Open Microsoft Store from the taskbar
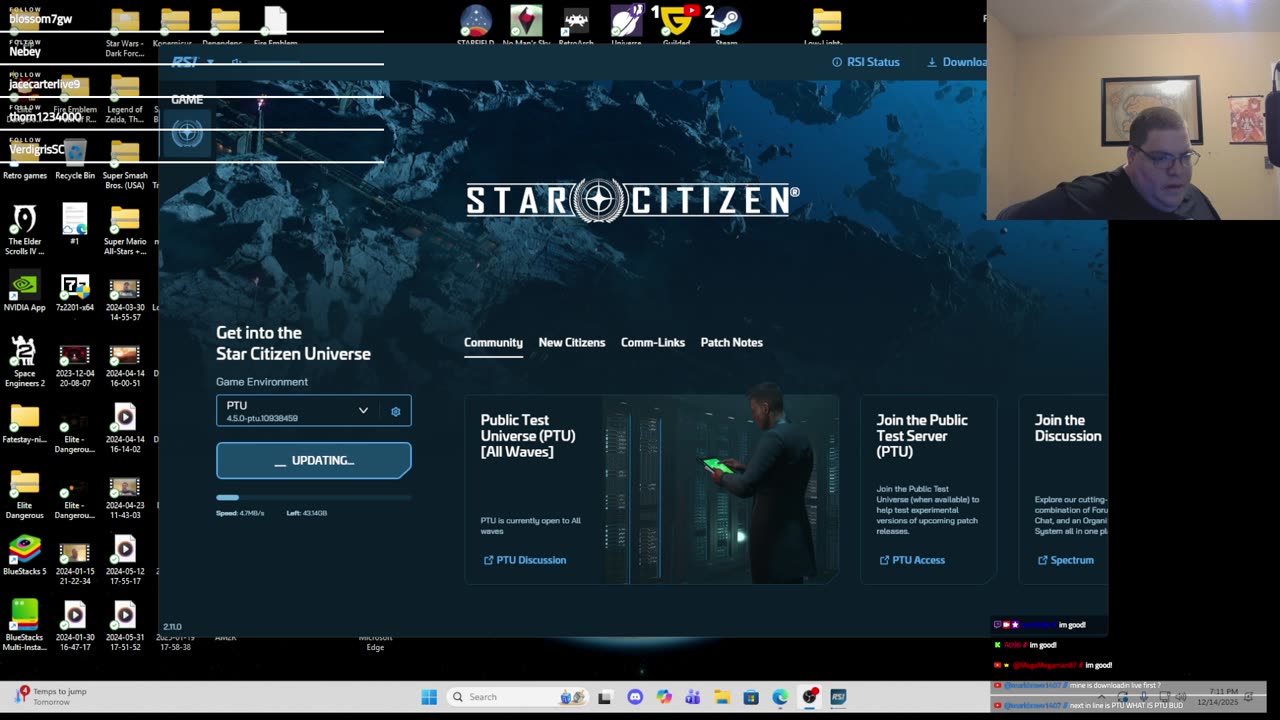Viewport: 1280px width, 720px height. click(751, 697)
